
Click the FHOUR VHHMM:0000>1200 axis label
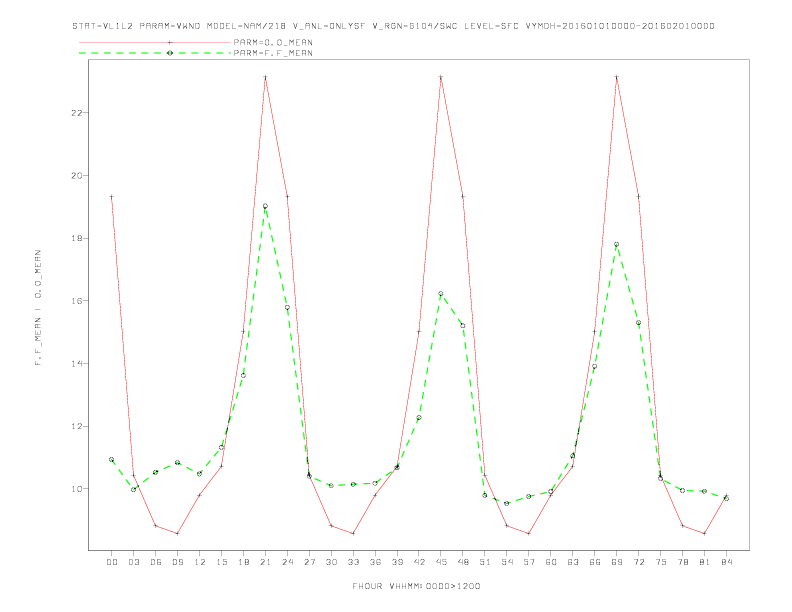click(416, 586)
